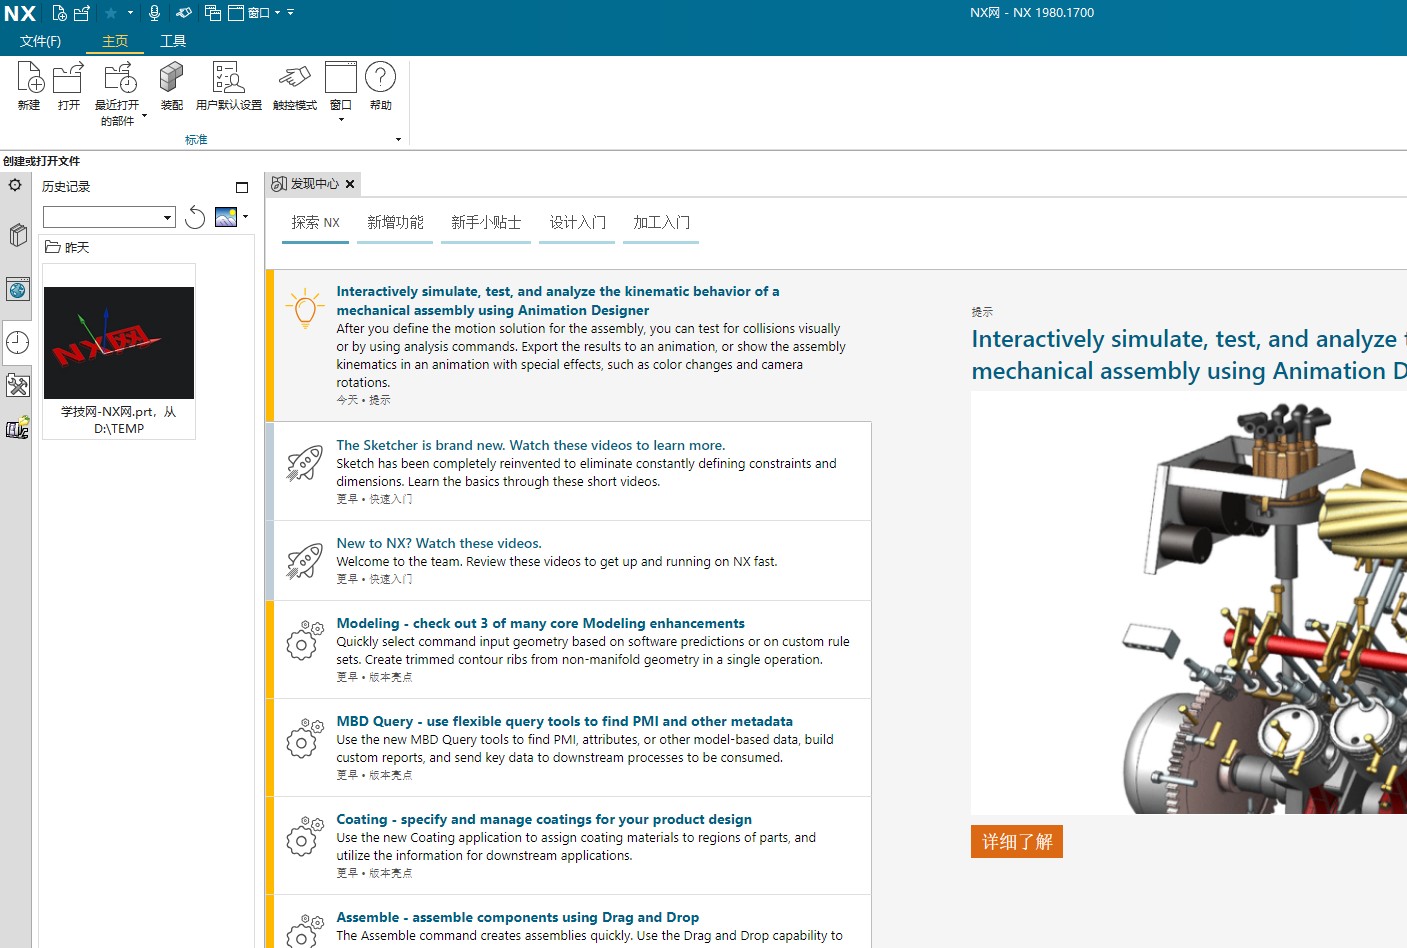
Task: Open the quick access toolbar customize arrow
Action: [291, 13]
